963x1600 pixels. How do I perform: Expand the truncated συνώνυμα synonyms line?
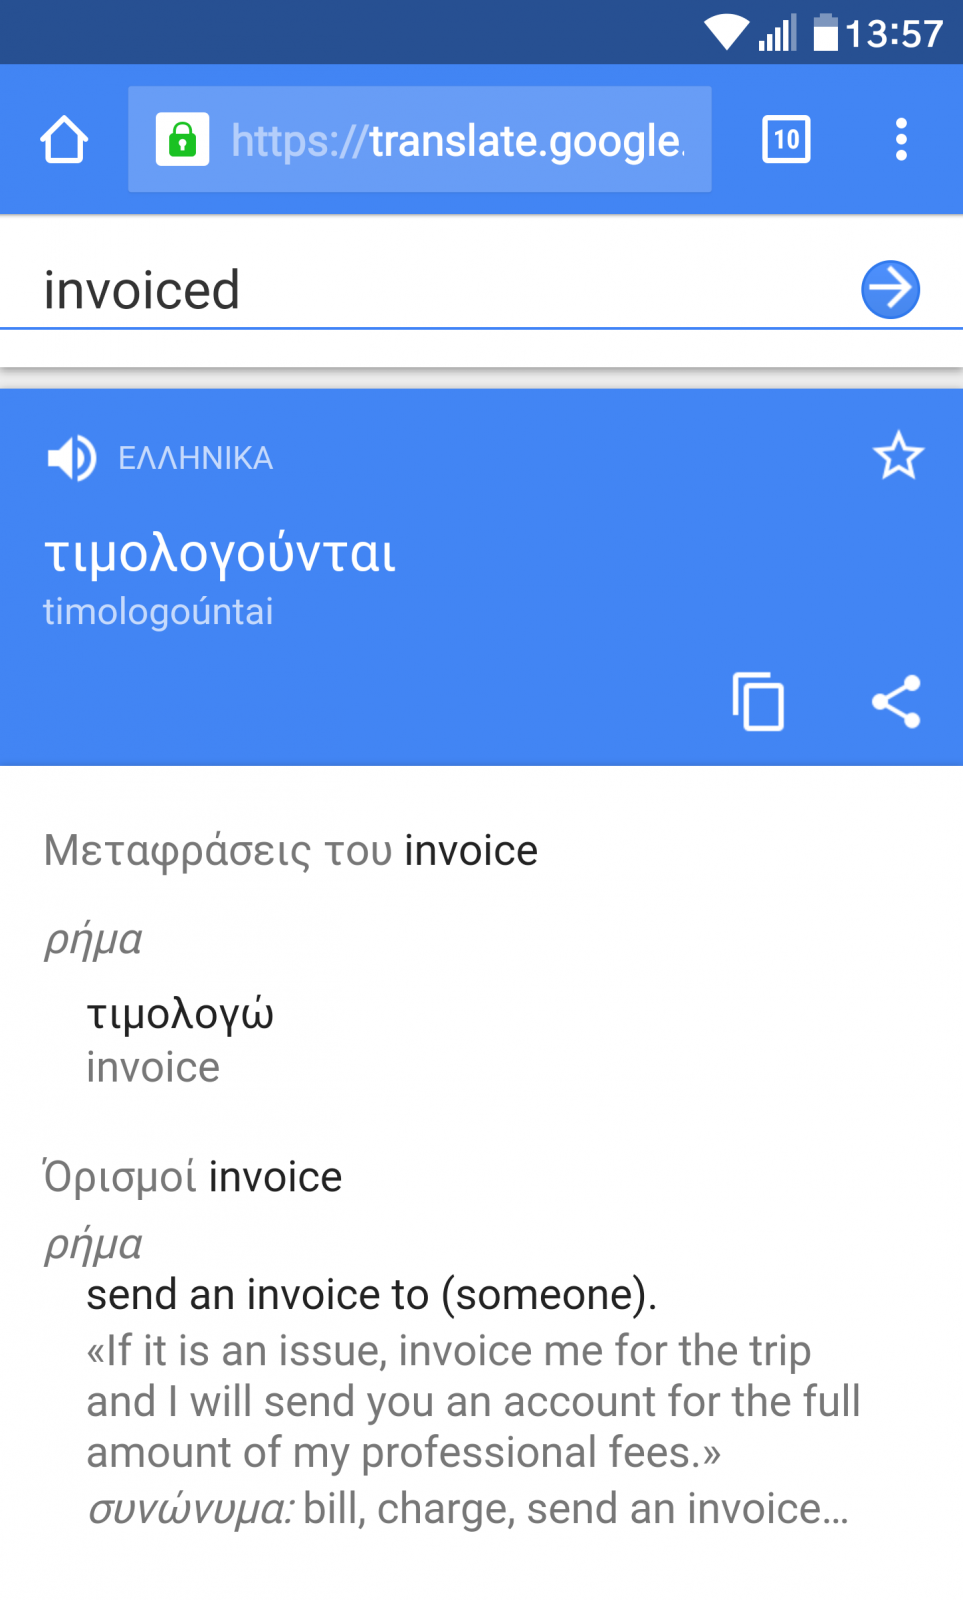(468, 1508)
